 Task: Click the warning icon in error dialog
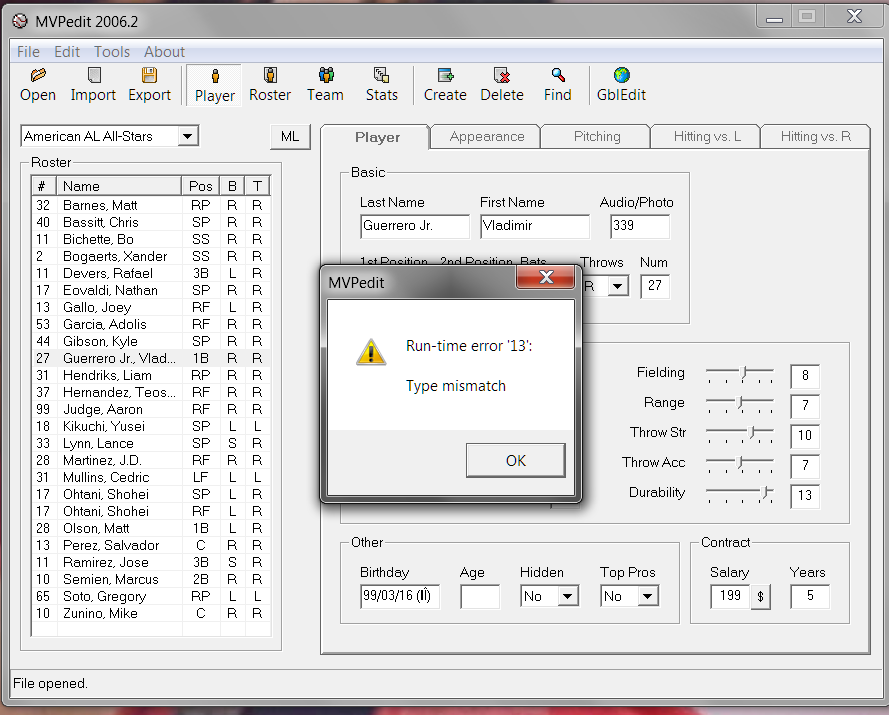(371, 352)
